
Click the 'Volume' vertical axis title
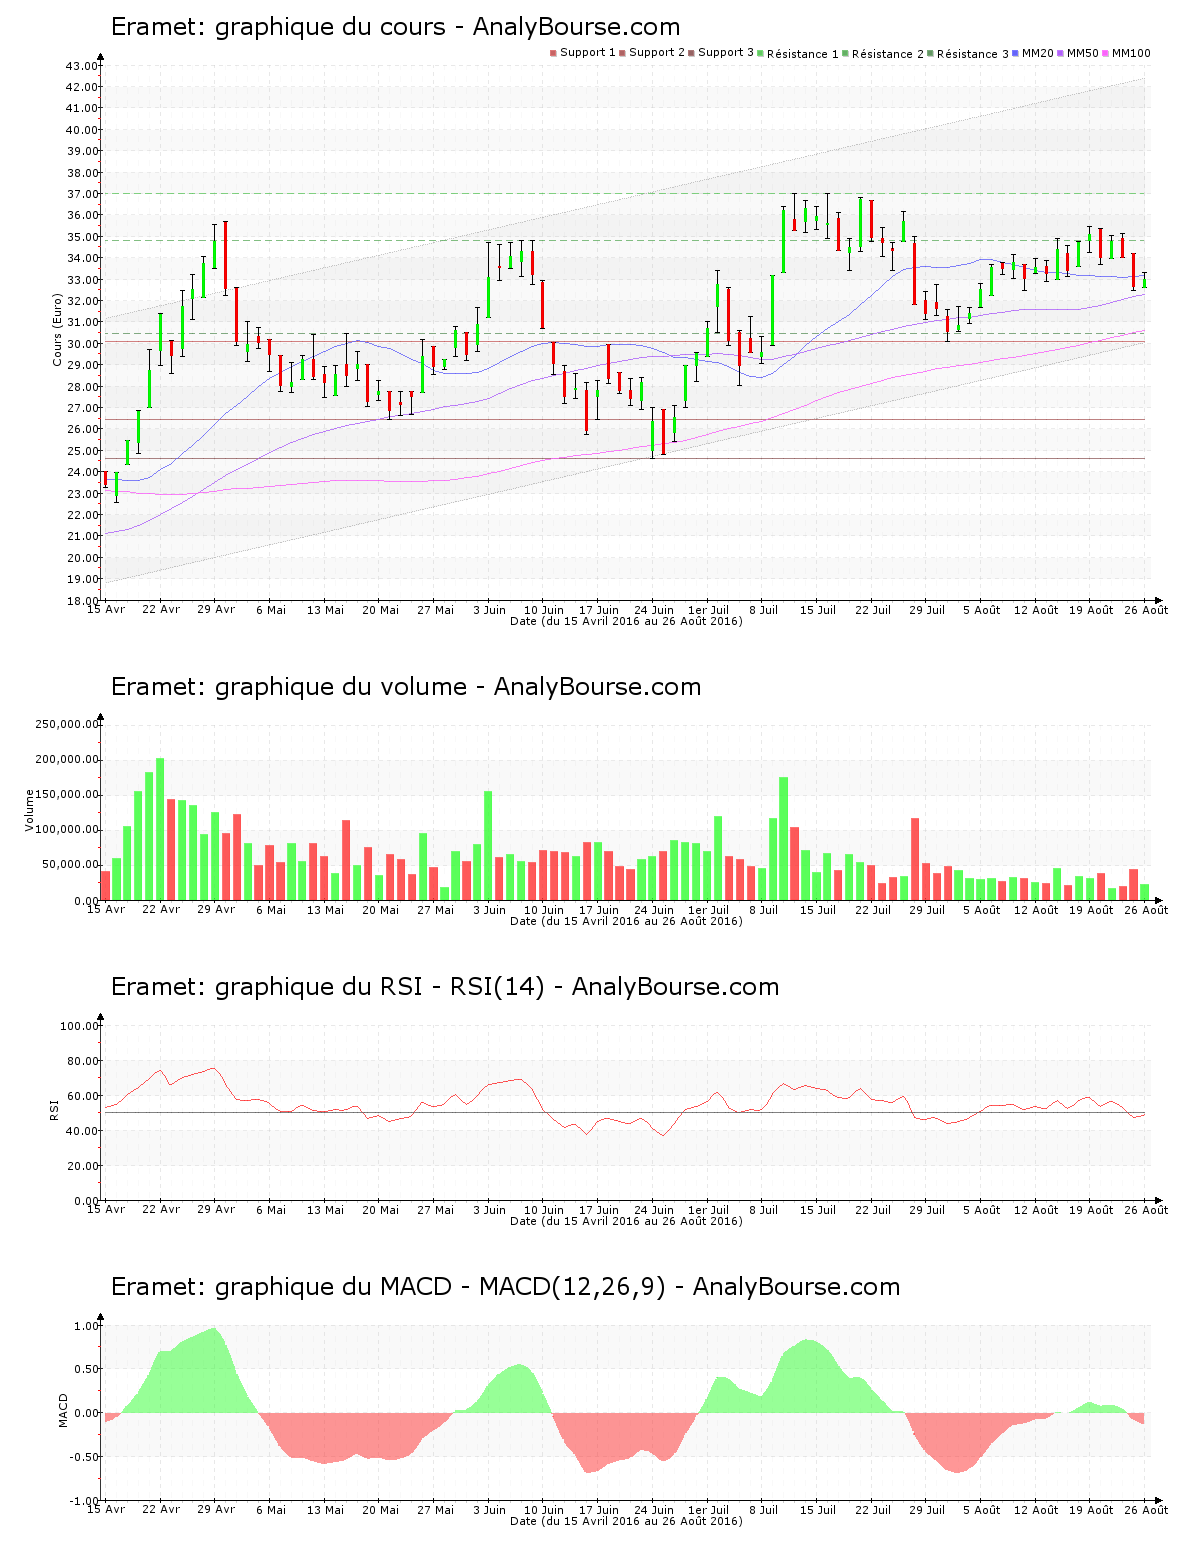click(29, 810)
